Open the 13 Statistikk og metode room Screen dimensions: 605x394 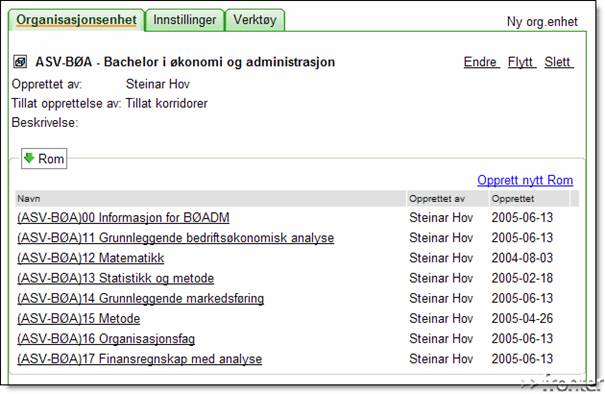pos(115,278)
